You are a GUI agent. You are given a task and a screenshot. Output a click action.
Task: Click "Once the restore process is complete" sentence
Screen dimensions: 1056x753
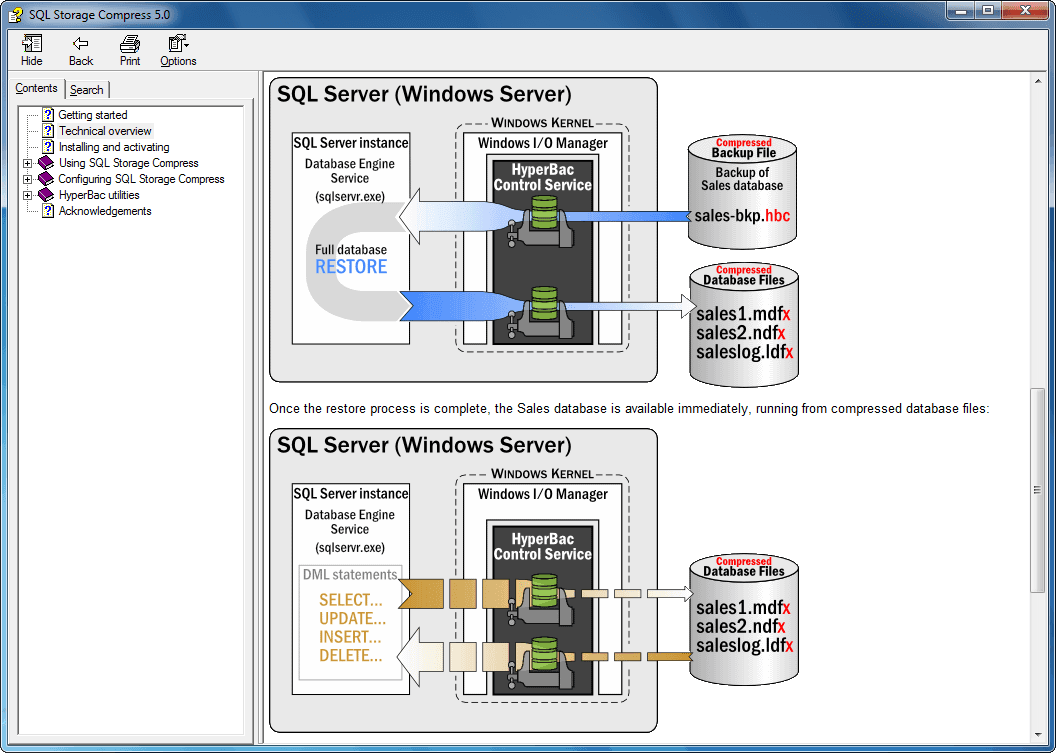[x=629, y=408]
